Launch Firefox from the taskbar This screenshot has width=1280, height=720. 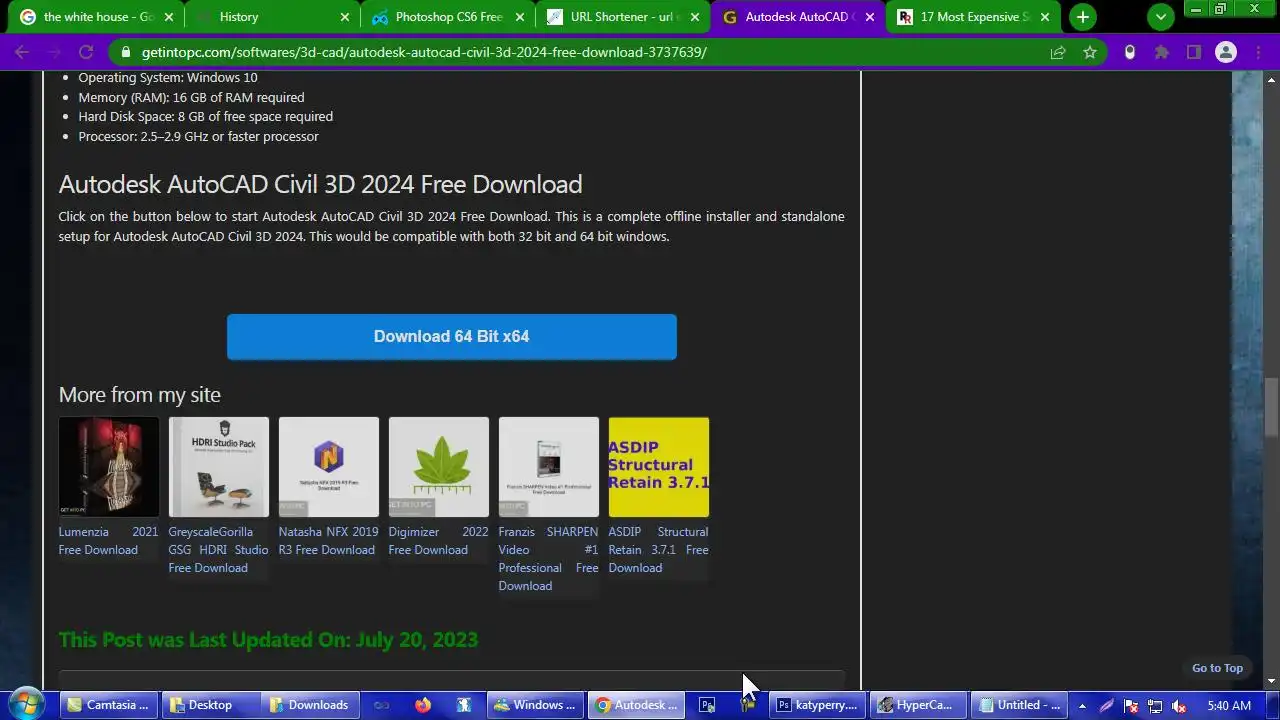[423, 705]
